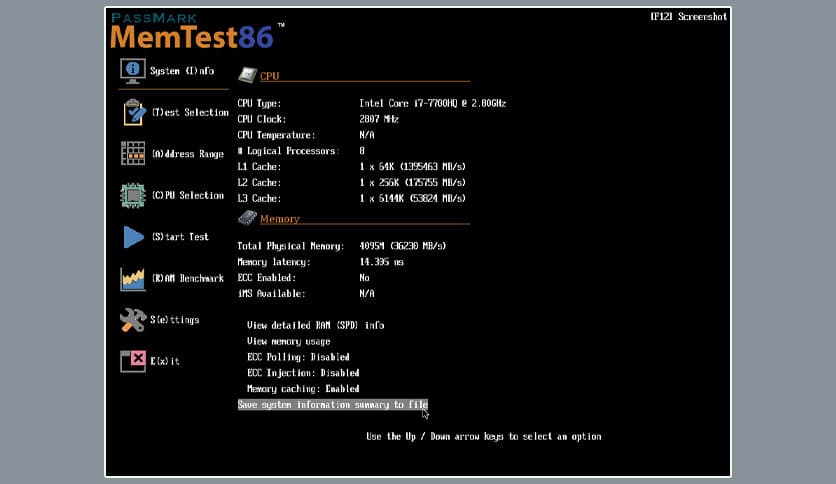Open the (R)AM Benchmark menu label
Screen dimensions: 836x484
click(x=188, y=278)
